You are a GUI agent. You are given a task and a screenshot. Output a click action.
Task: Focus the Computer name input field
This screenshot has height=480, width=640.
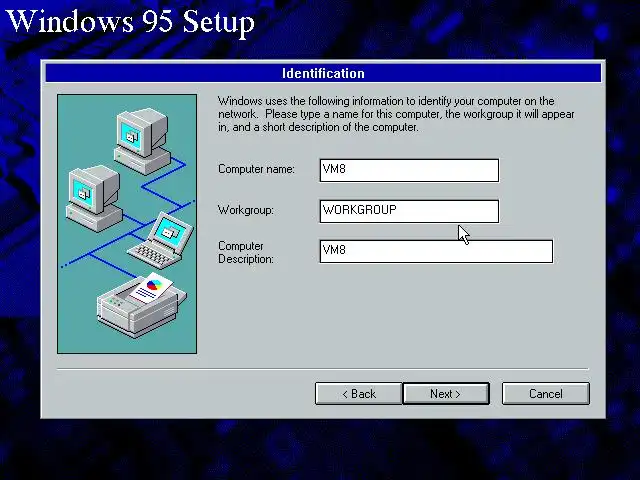[409, 170]
